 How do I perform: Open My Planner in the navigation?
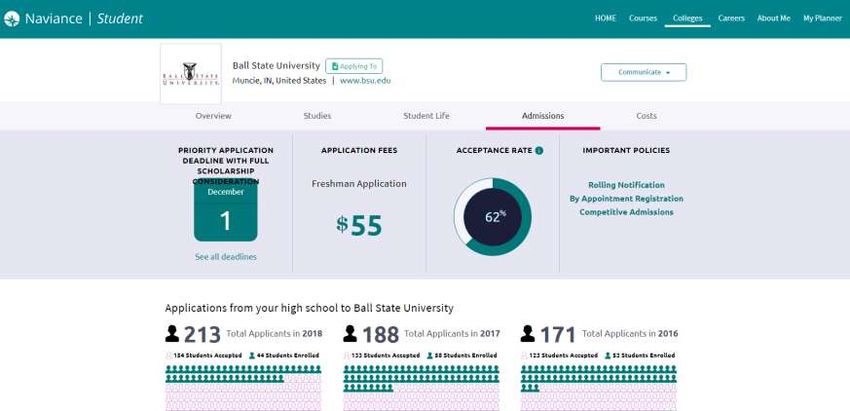coord(822,18)
